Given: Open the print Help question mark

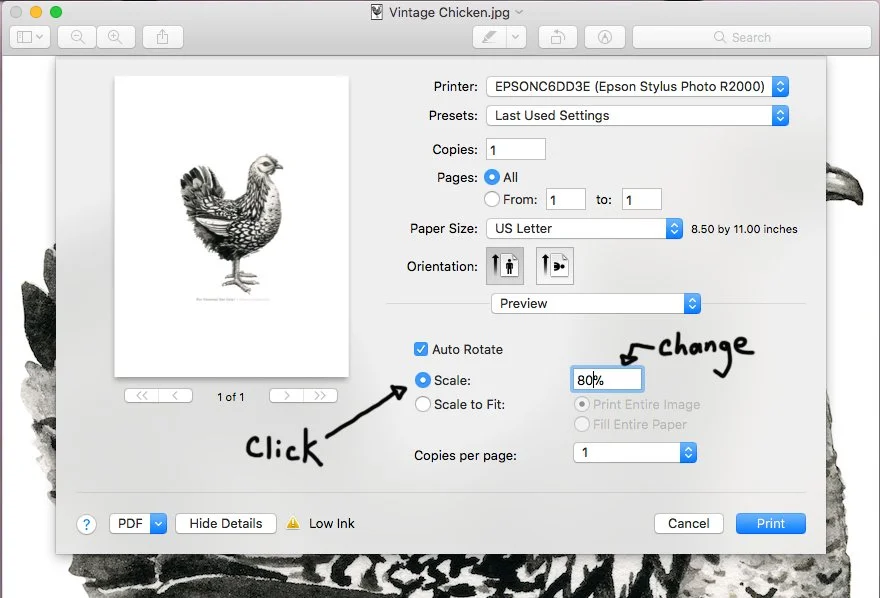Looking at the screenshot, I should (x=86, y=524).
